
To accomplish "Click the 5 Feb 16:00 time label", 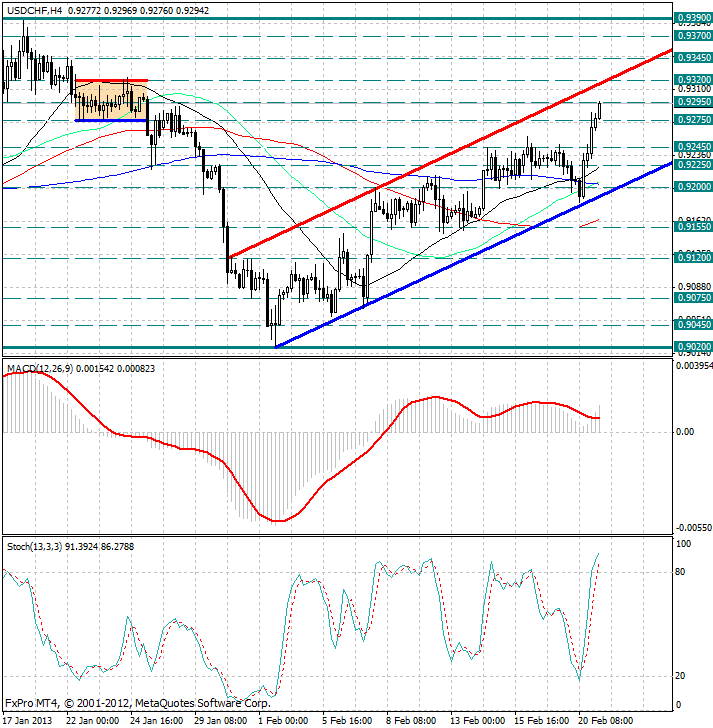I will pos(347,721).
